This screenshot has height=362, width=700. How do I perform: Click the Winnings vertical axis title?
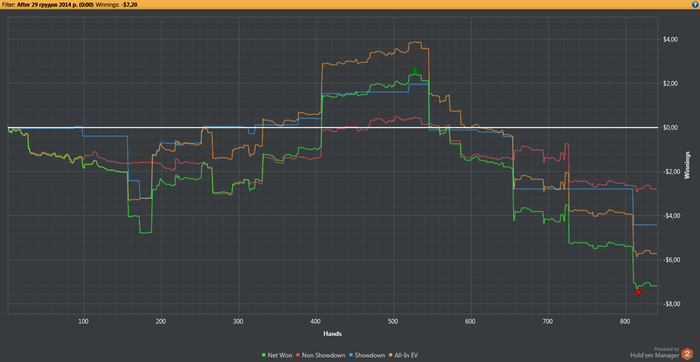[687, 166]
